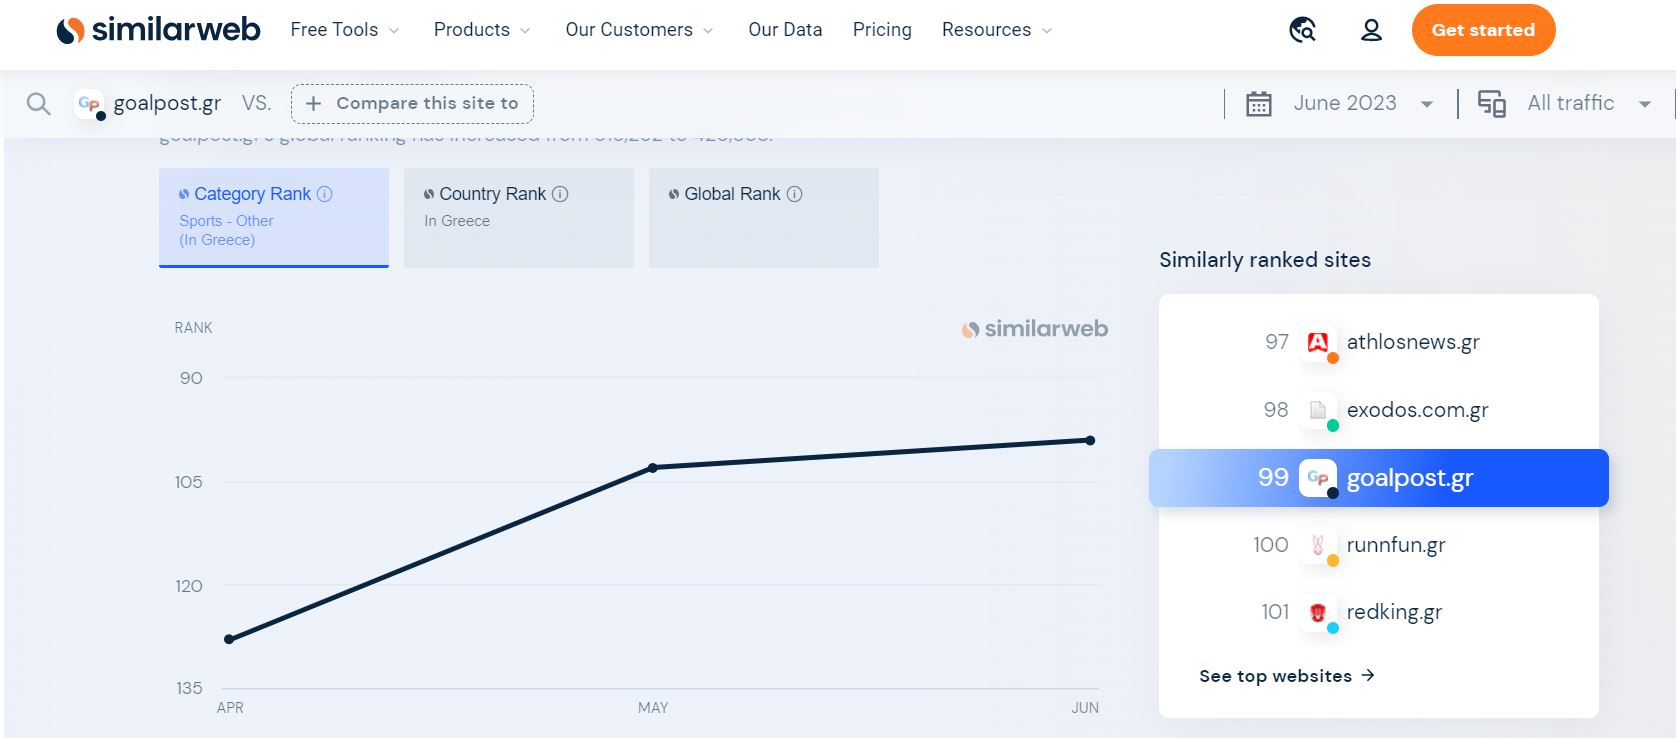This screenshot has height=738, width=1676.
Task: Click the May data point on chart
Action: [x=653, y=467]
